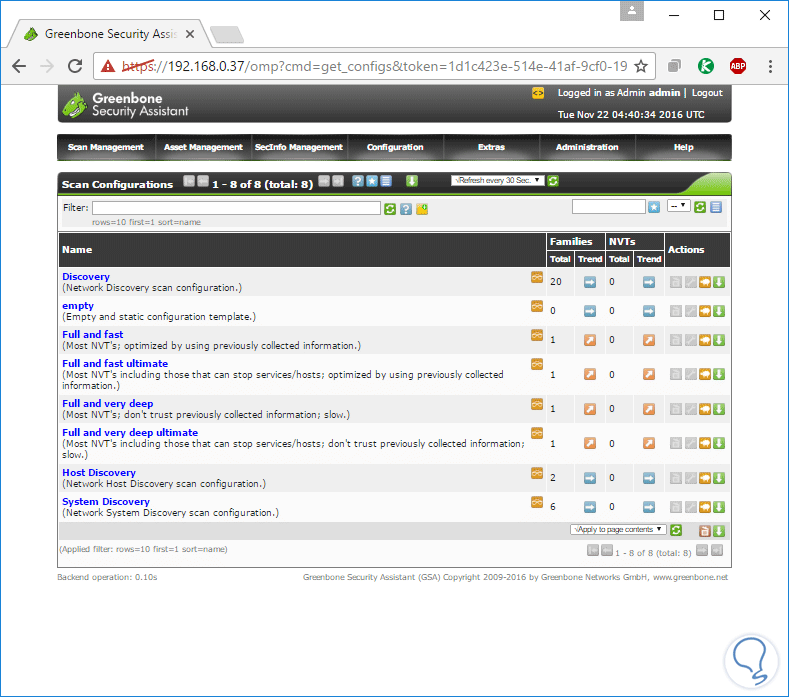Click the global-object icon of Host Discovery row
Image resolution: width=789 pixels, height=697 pixels.
[537, 474]
